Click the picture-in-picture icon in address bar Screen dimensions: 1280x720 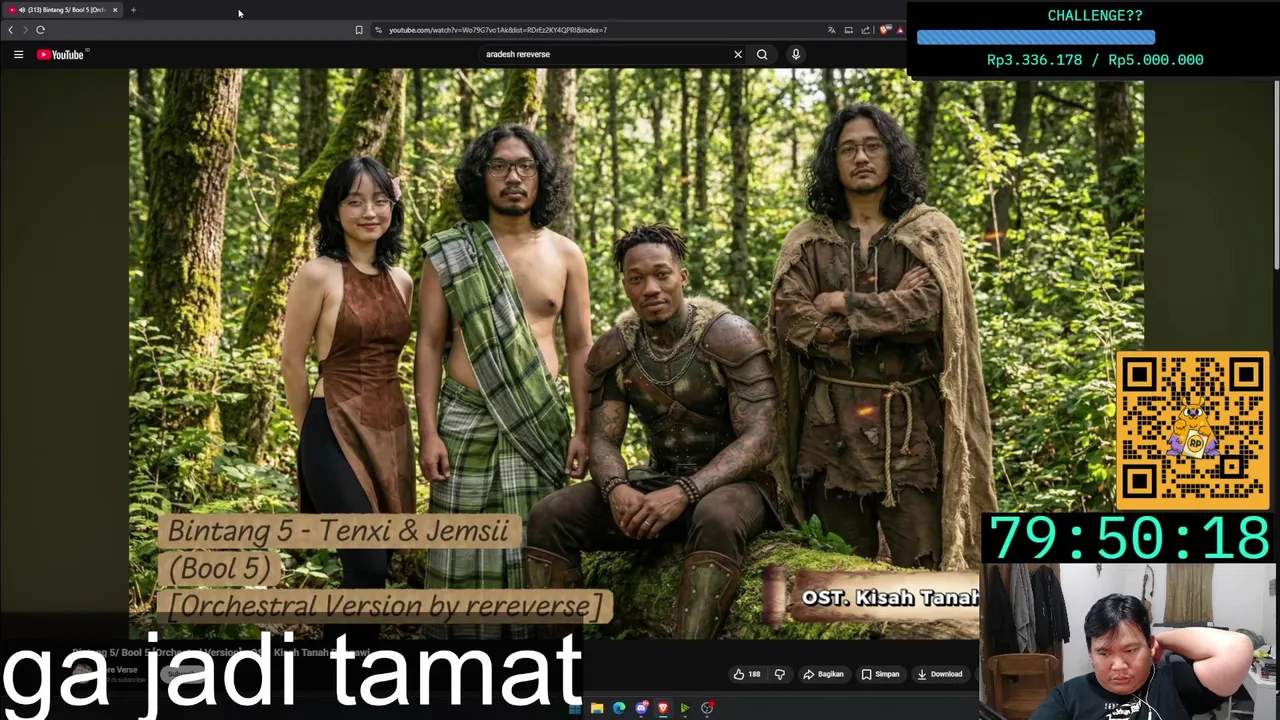pyautogui.click(x=848, y=30)
